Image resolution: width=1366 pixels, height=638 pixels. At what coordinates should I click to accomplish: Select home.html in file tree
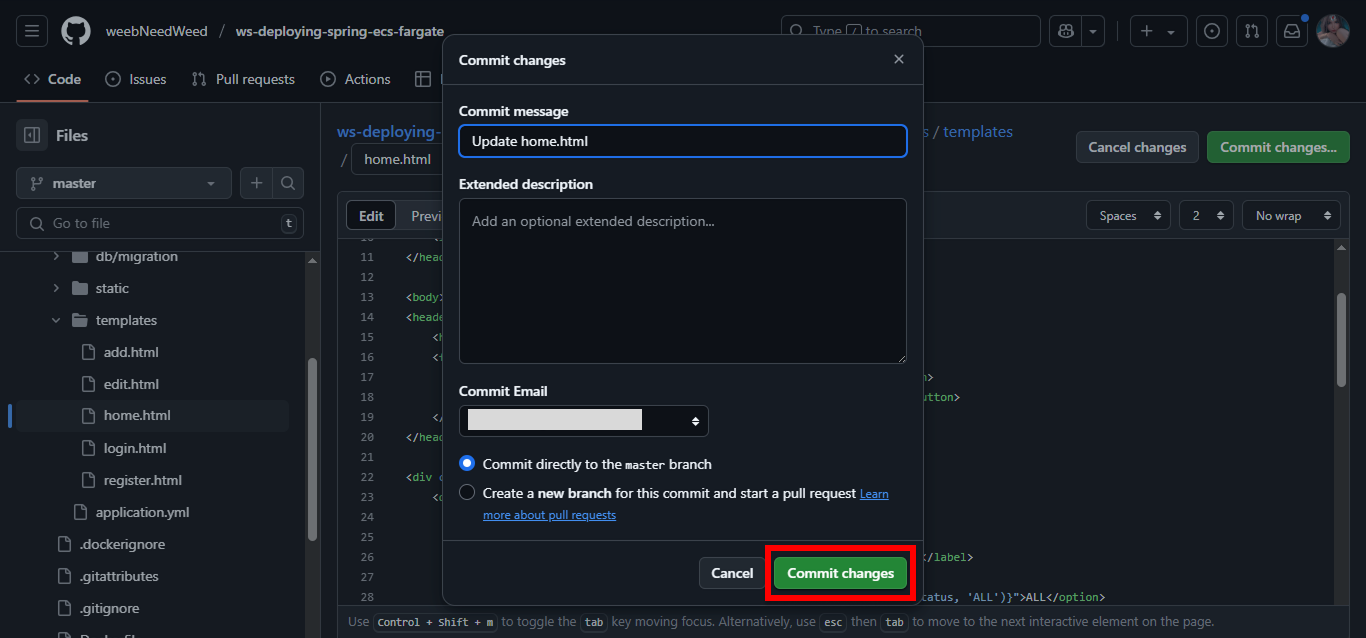pyautogui.click(x=137, y=415)
